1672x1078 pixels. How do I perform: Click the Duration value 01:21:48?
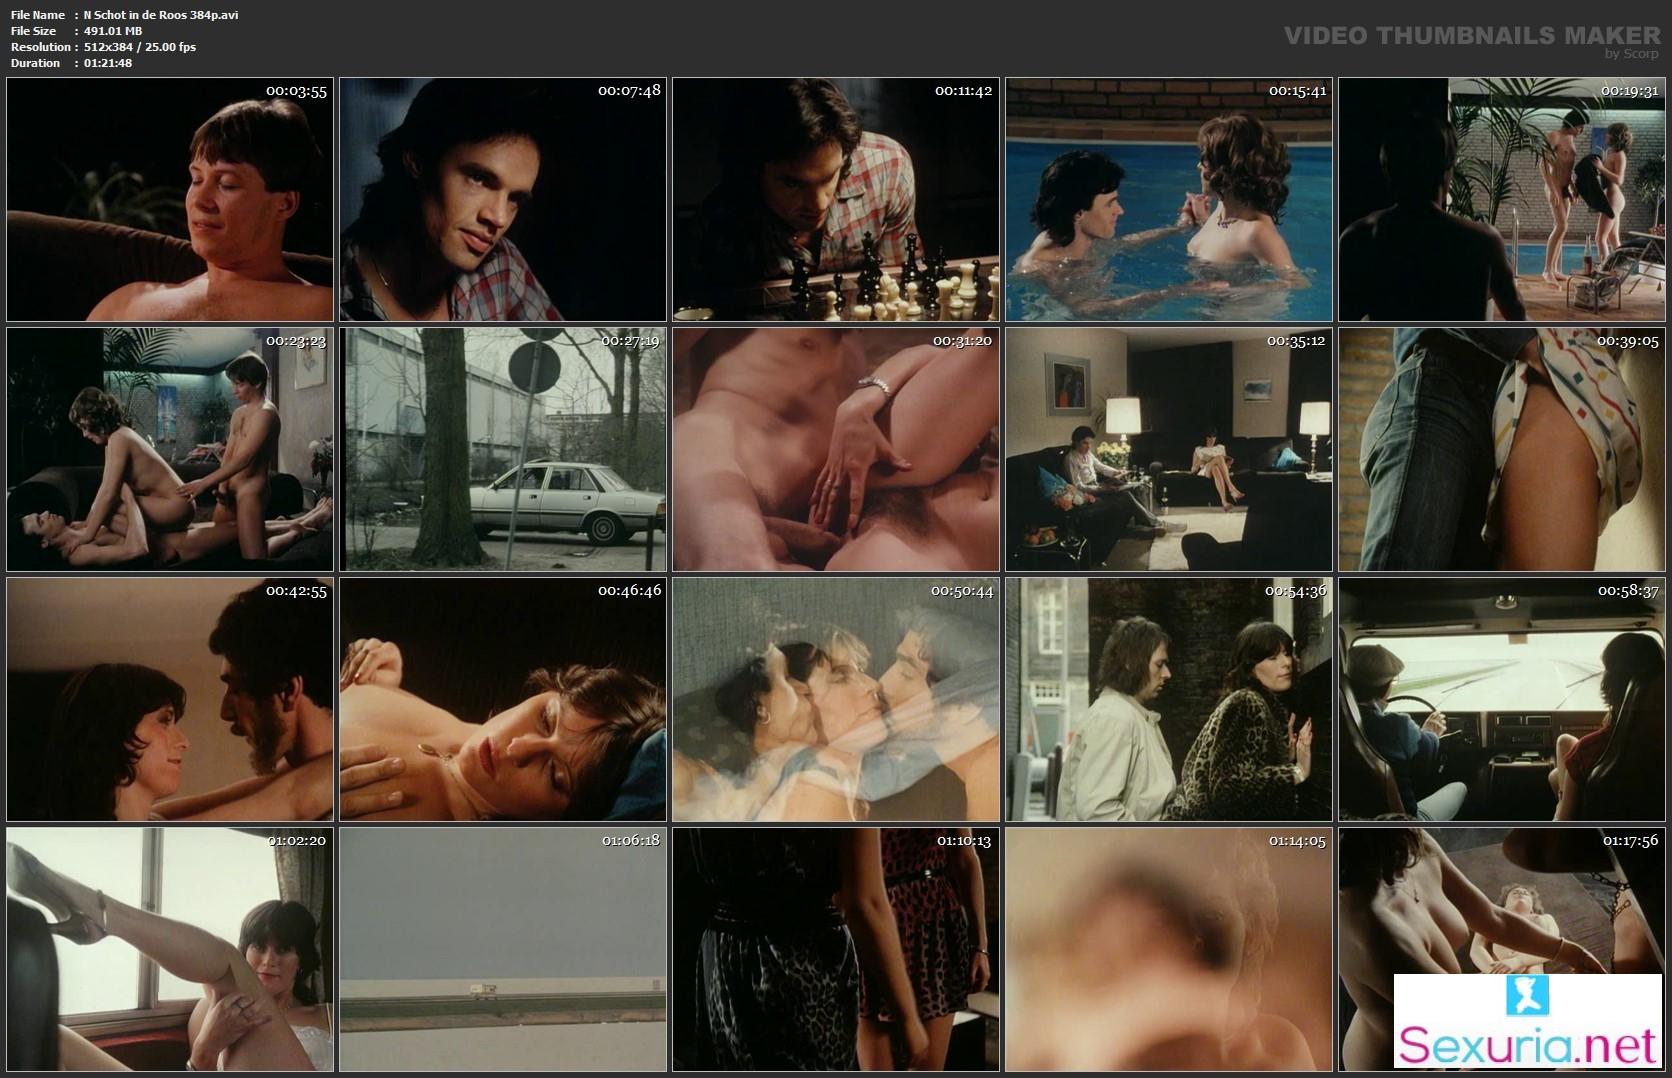point(107,63)
